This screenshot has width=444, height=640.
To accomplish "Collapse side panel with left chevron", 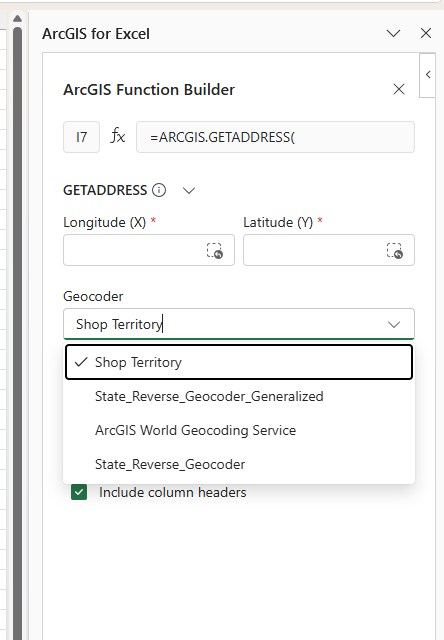I will [x=428, y=75].
